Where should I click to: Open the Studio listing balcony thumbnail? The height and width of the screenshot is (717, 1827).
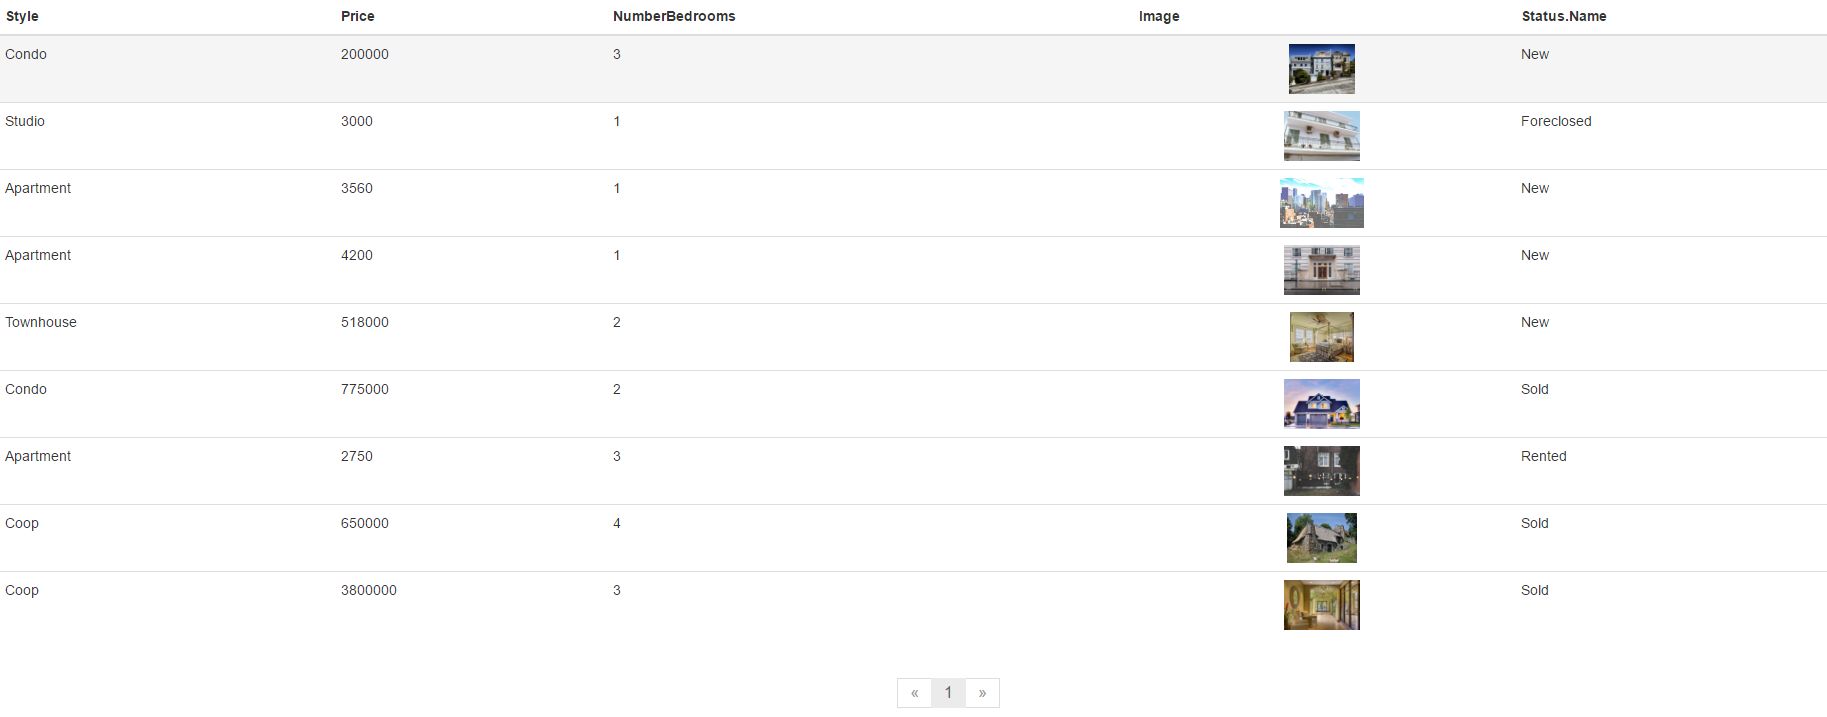pos(1321,136)
